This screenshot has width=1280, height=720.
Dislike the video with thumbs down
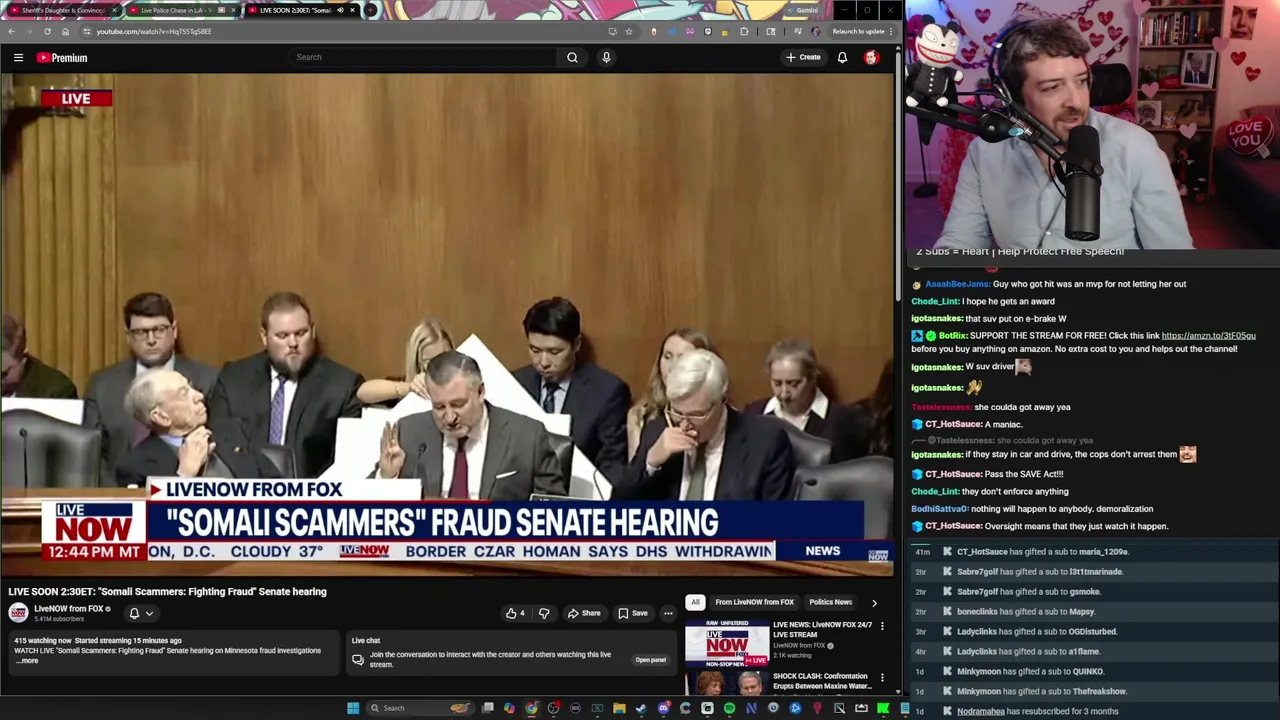pyautogui.click(x=544, y=614)
